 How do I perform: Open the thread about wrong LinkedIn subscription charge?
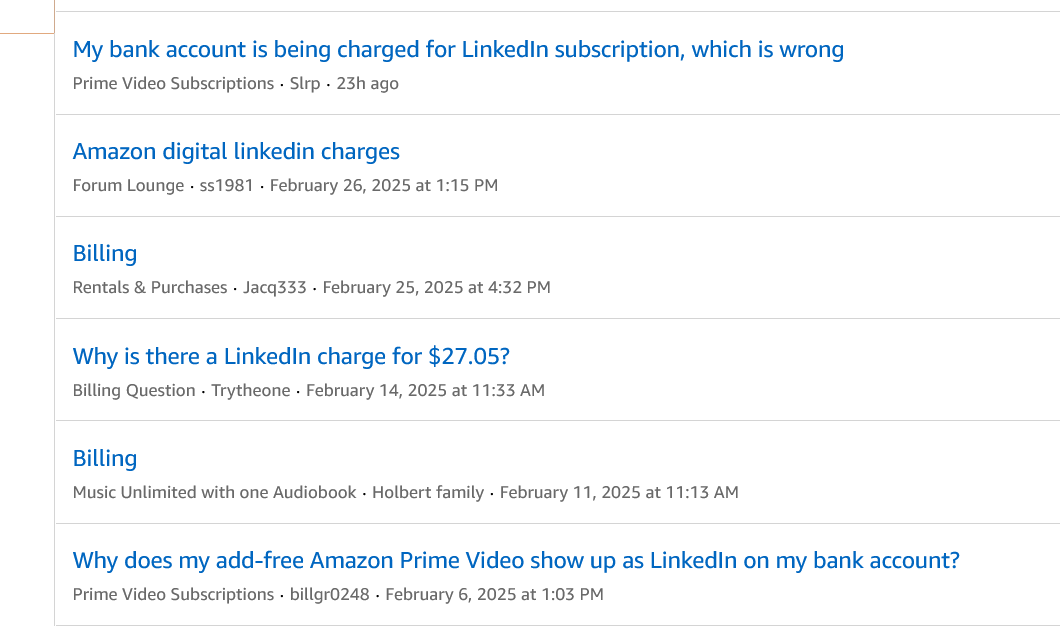click(458, 49)
